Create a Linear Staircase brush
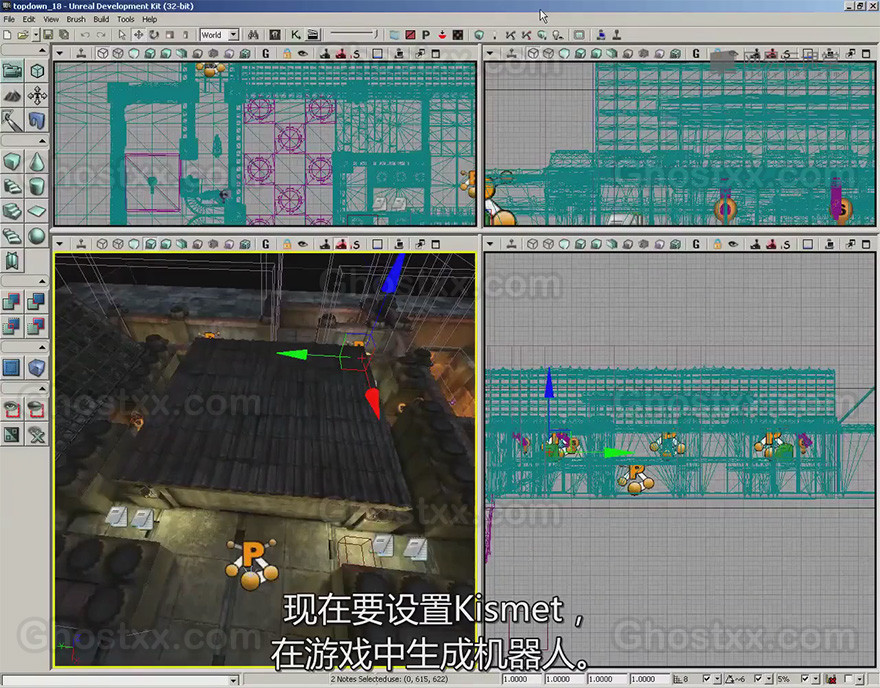Image resolution: width=880 pixels, height=688 pixels. point(12,211)
